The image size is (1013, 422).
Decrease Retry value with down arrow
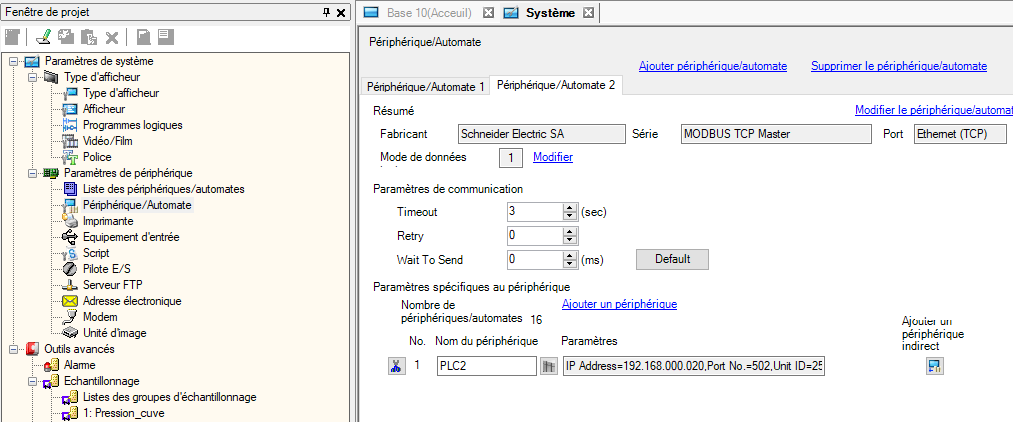tap(569, 239)
